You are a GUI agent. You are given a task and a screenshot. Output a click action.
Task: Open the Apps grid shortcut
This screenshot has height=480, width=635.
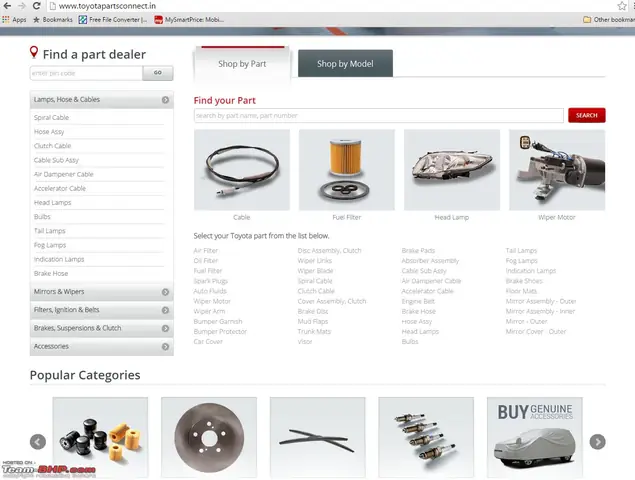coord(14,19)
